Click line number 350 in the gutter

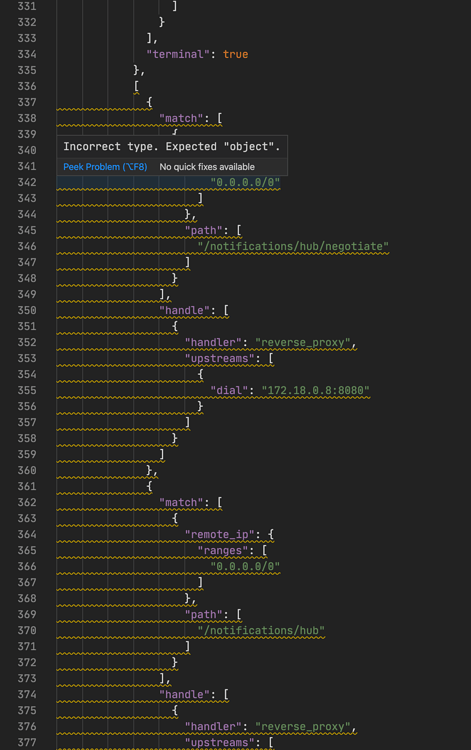click(27, 310)
